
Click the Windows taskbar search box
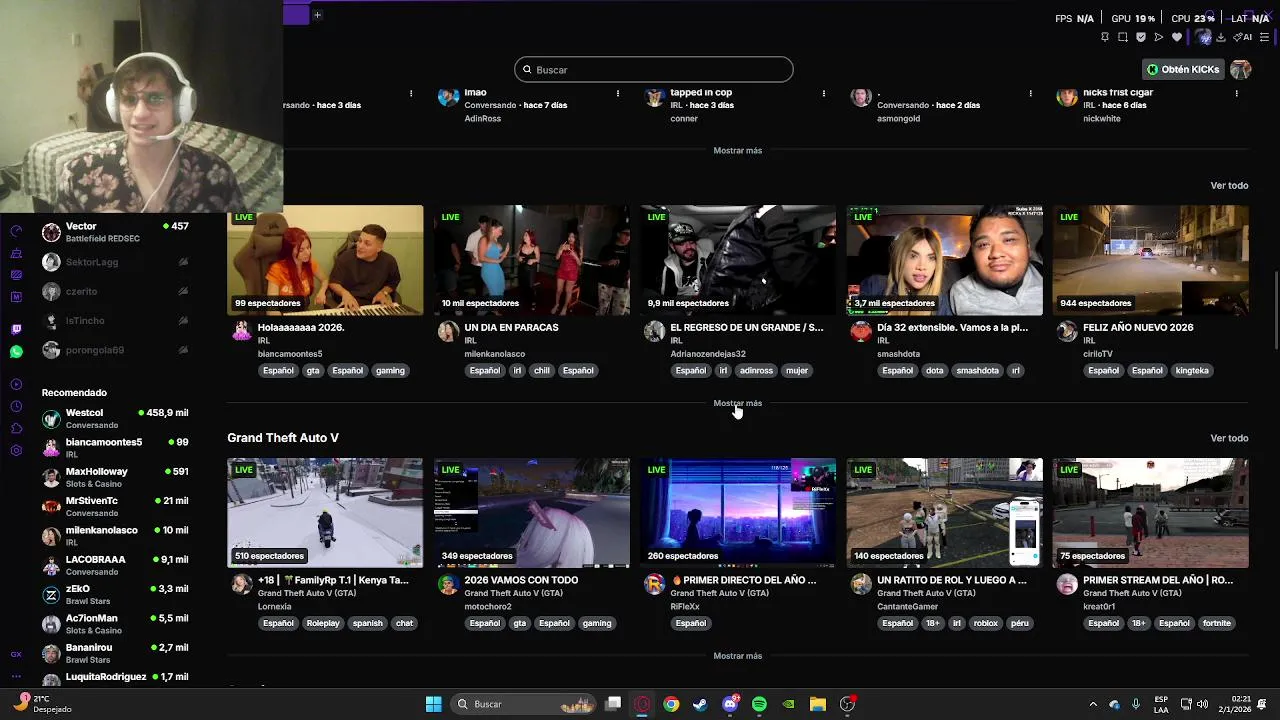point(524,704)
